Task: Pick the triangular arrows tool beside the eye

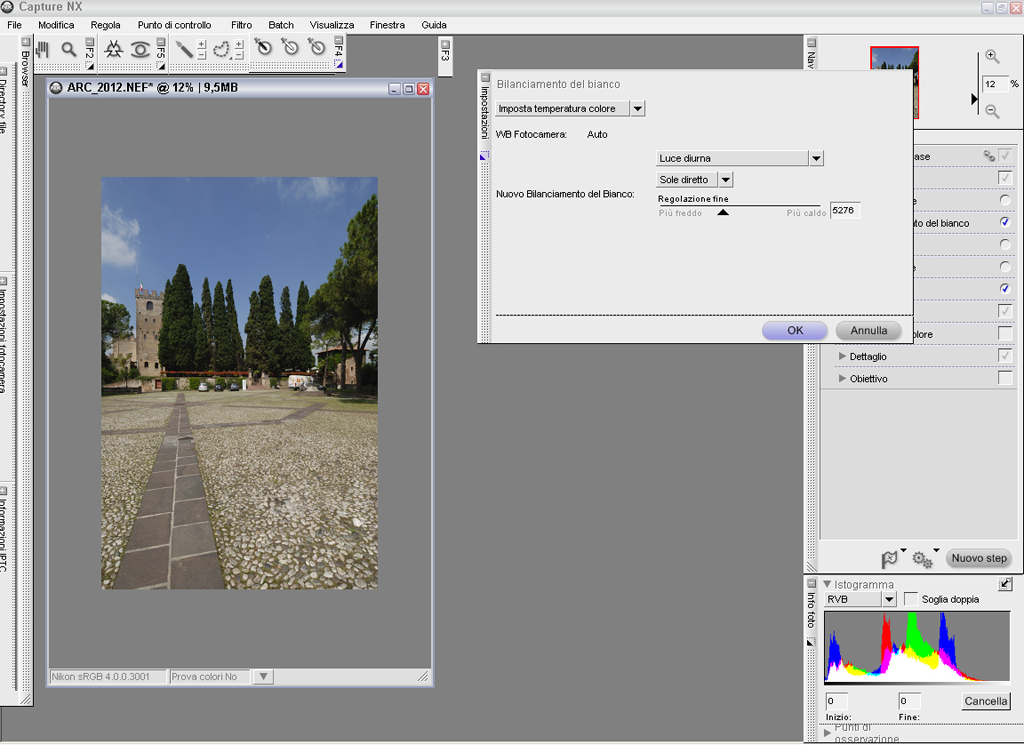Action: [114, 49]
